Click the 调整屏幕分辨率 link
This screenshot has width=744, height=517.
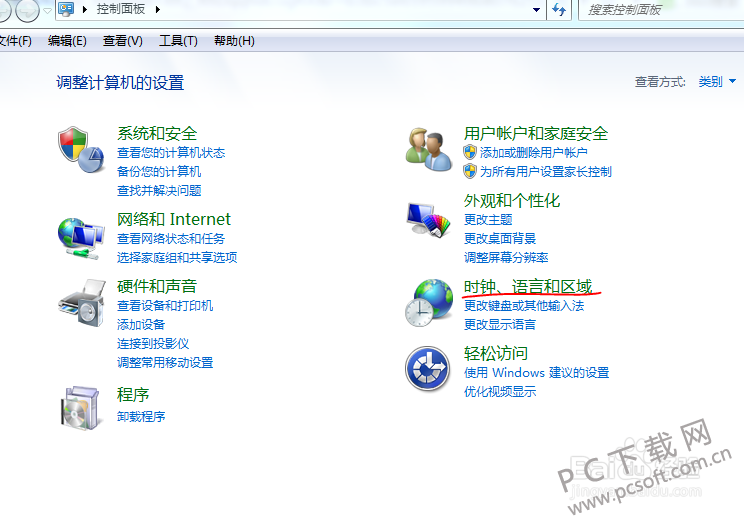[x=506, y=257]
